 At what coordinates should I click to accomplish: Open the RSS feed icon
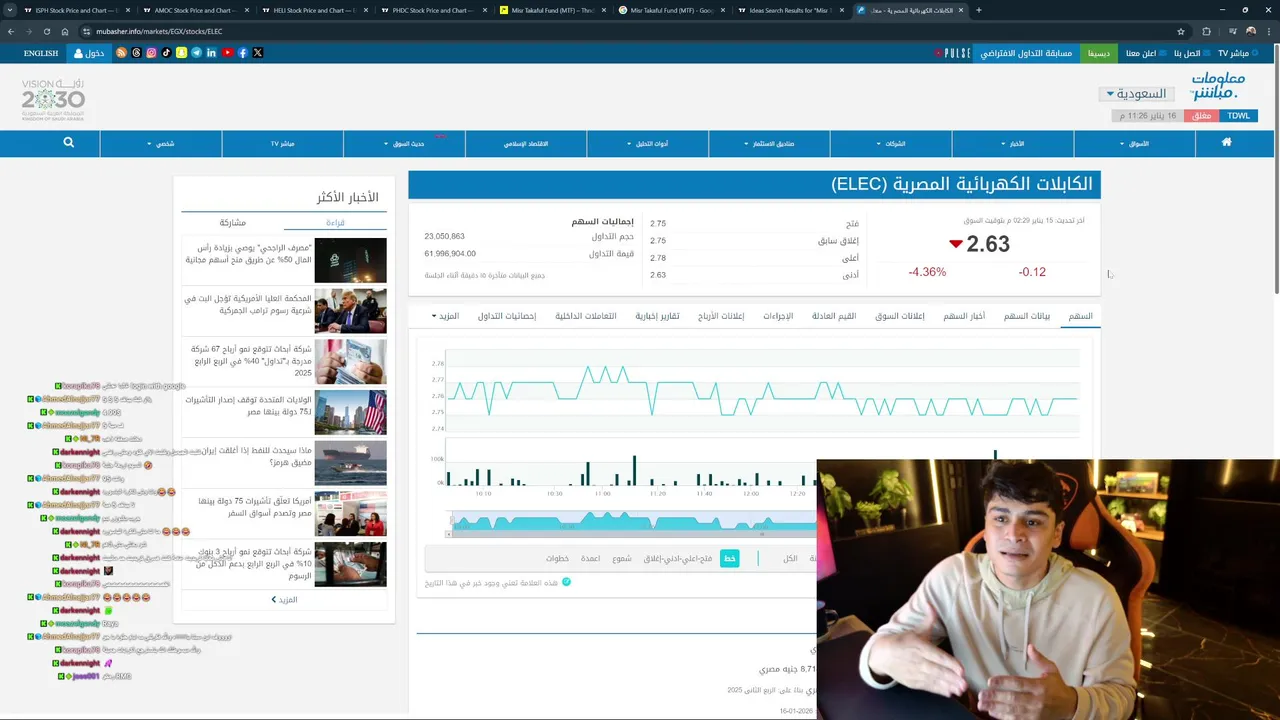121,53
